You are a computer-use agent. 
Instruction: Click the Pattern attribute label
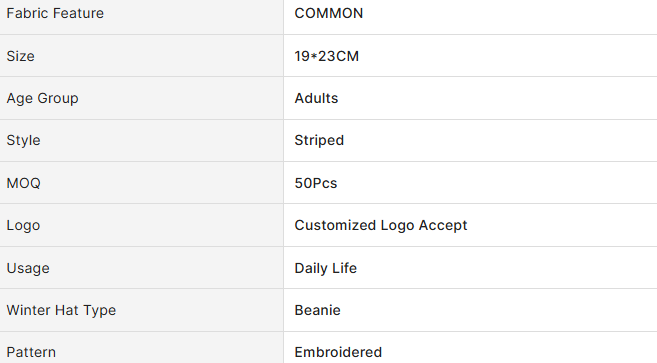pyautogui.click(x=31, y=352)
